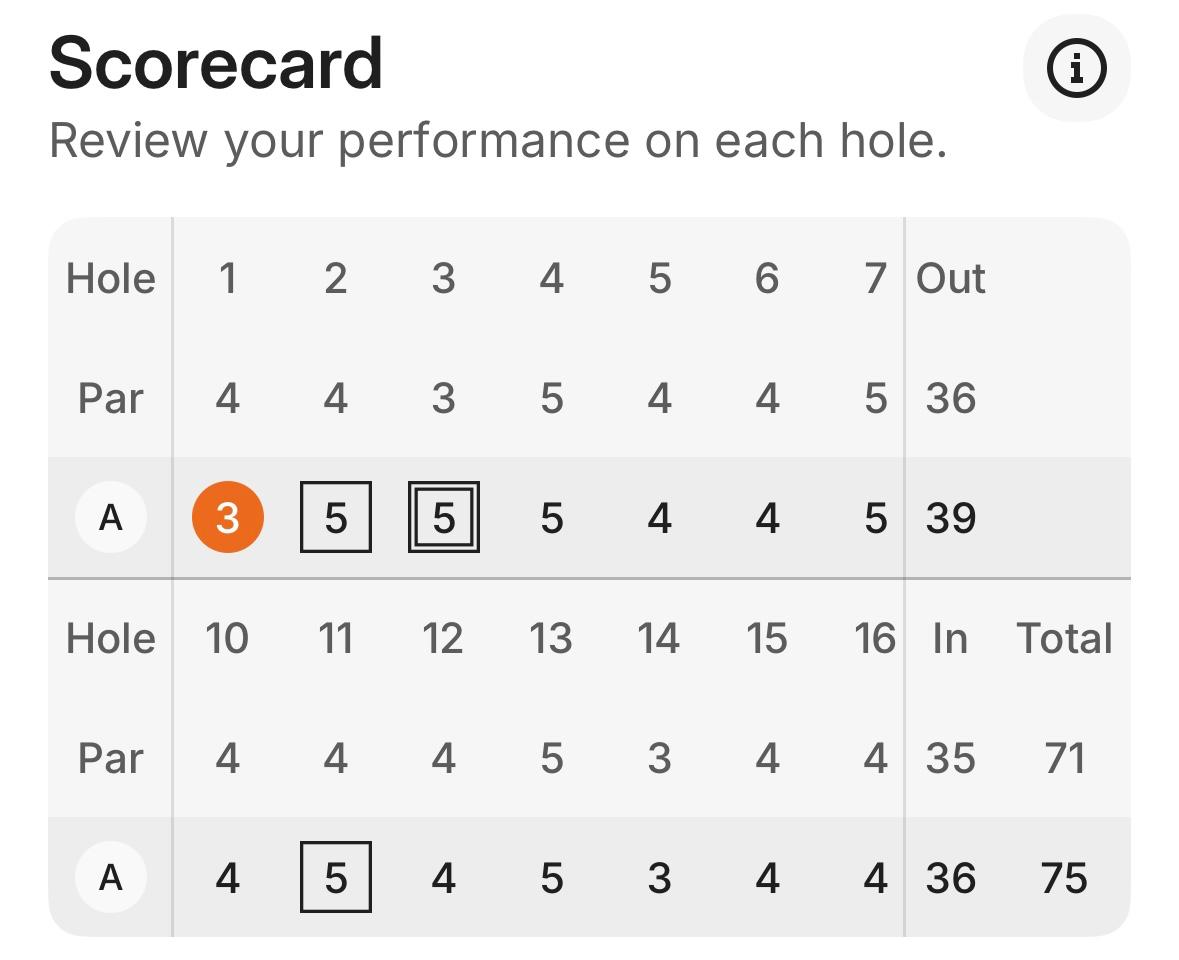
Task: Tap the overall Total score of 75
Action: click(1064, 878)
